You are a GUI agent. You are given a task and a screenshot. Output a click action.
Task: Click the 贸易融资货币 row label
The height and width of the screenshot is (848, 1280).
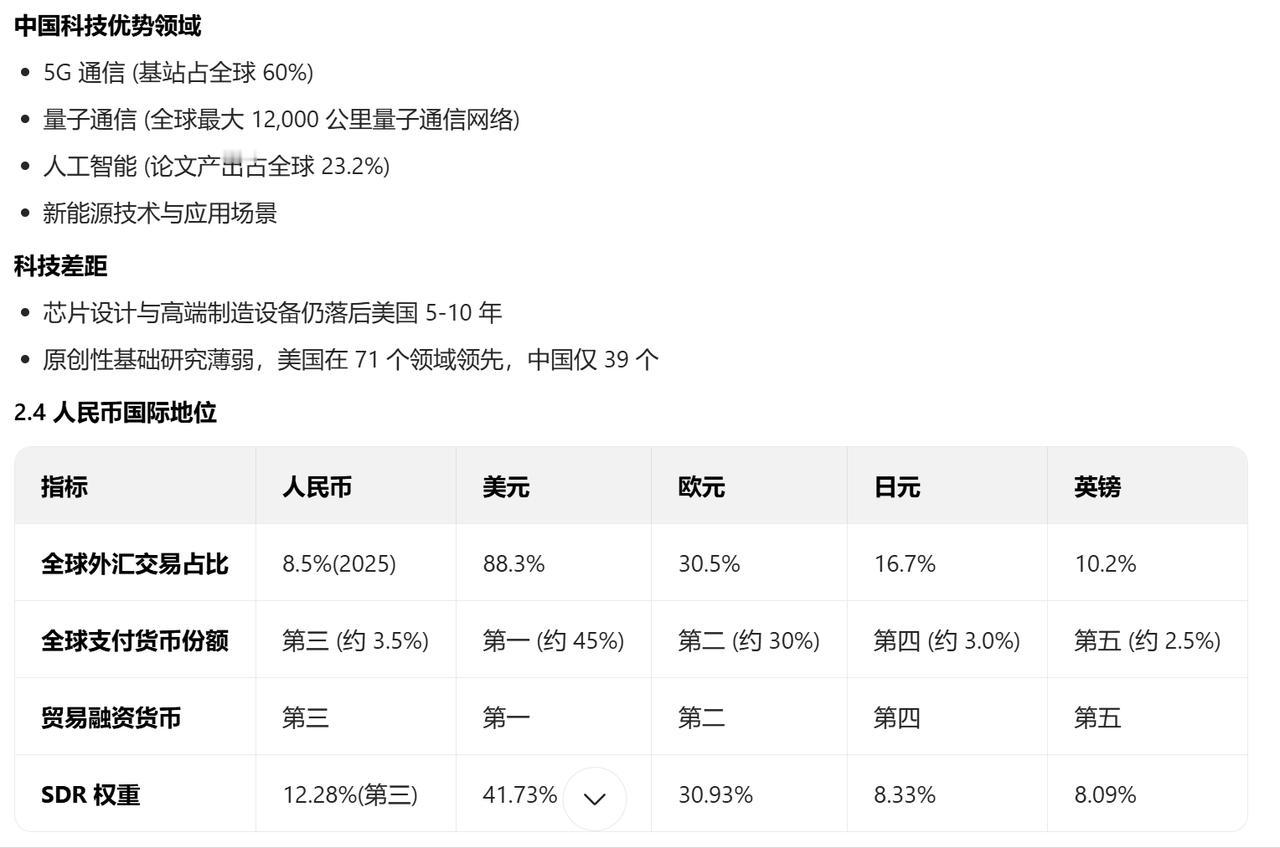point(111,718)
